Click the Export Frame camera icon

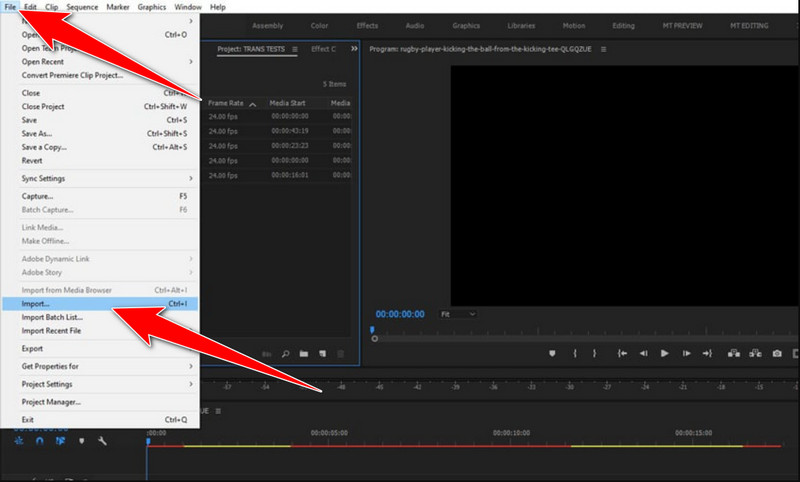click(777, 353)
